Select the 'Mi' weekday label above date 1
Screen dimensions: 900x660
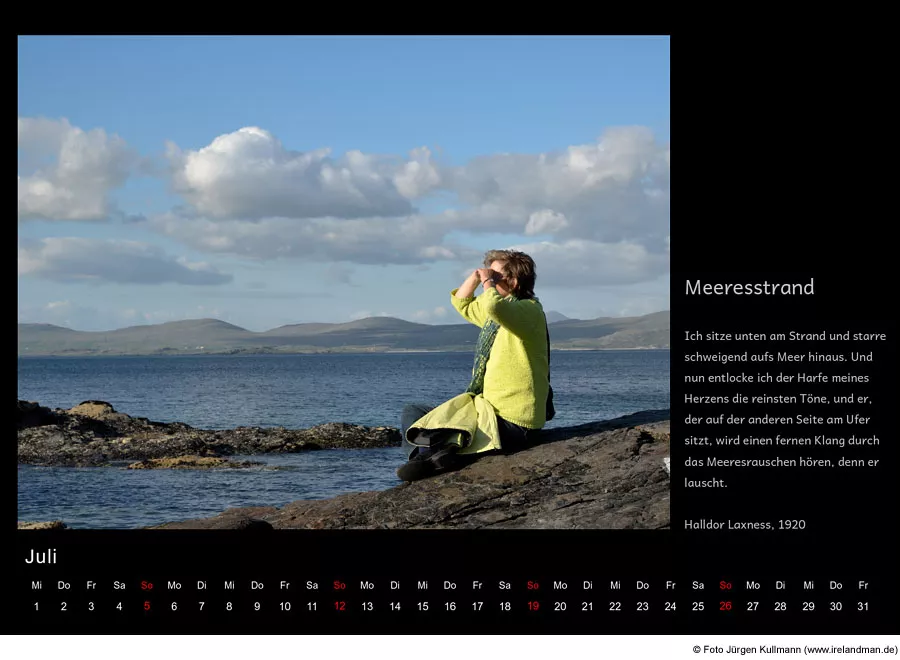click(36, 585)
